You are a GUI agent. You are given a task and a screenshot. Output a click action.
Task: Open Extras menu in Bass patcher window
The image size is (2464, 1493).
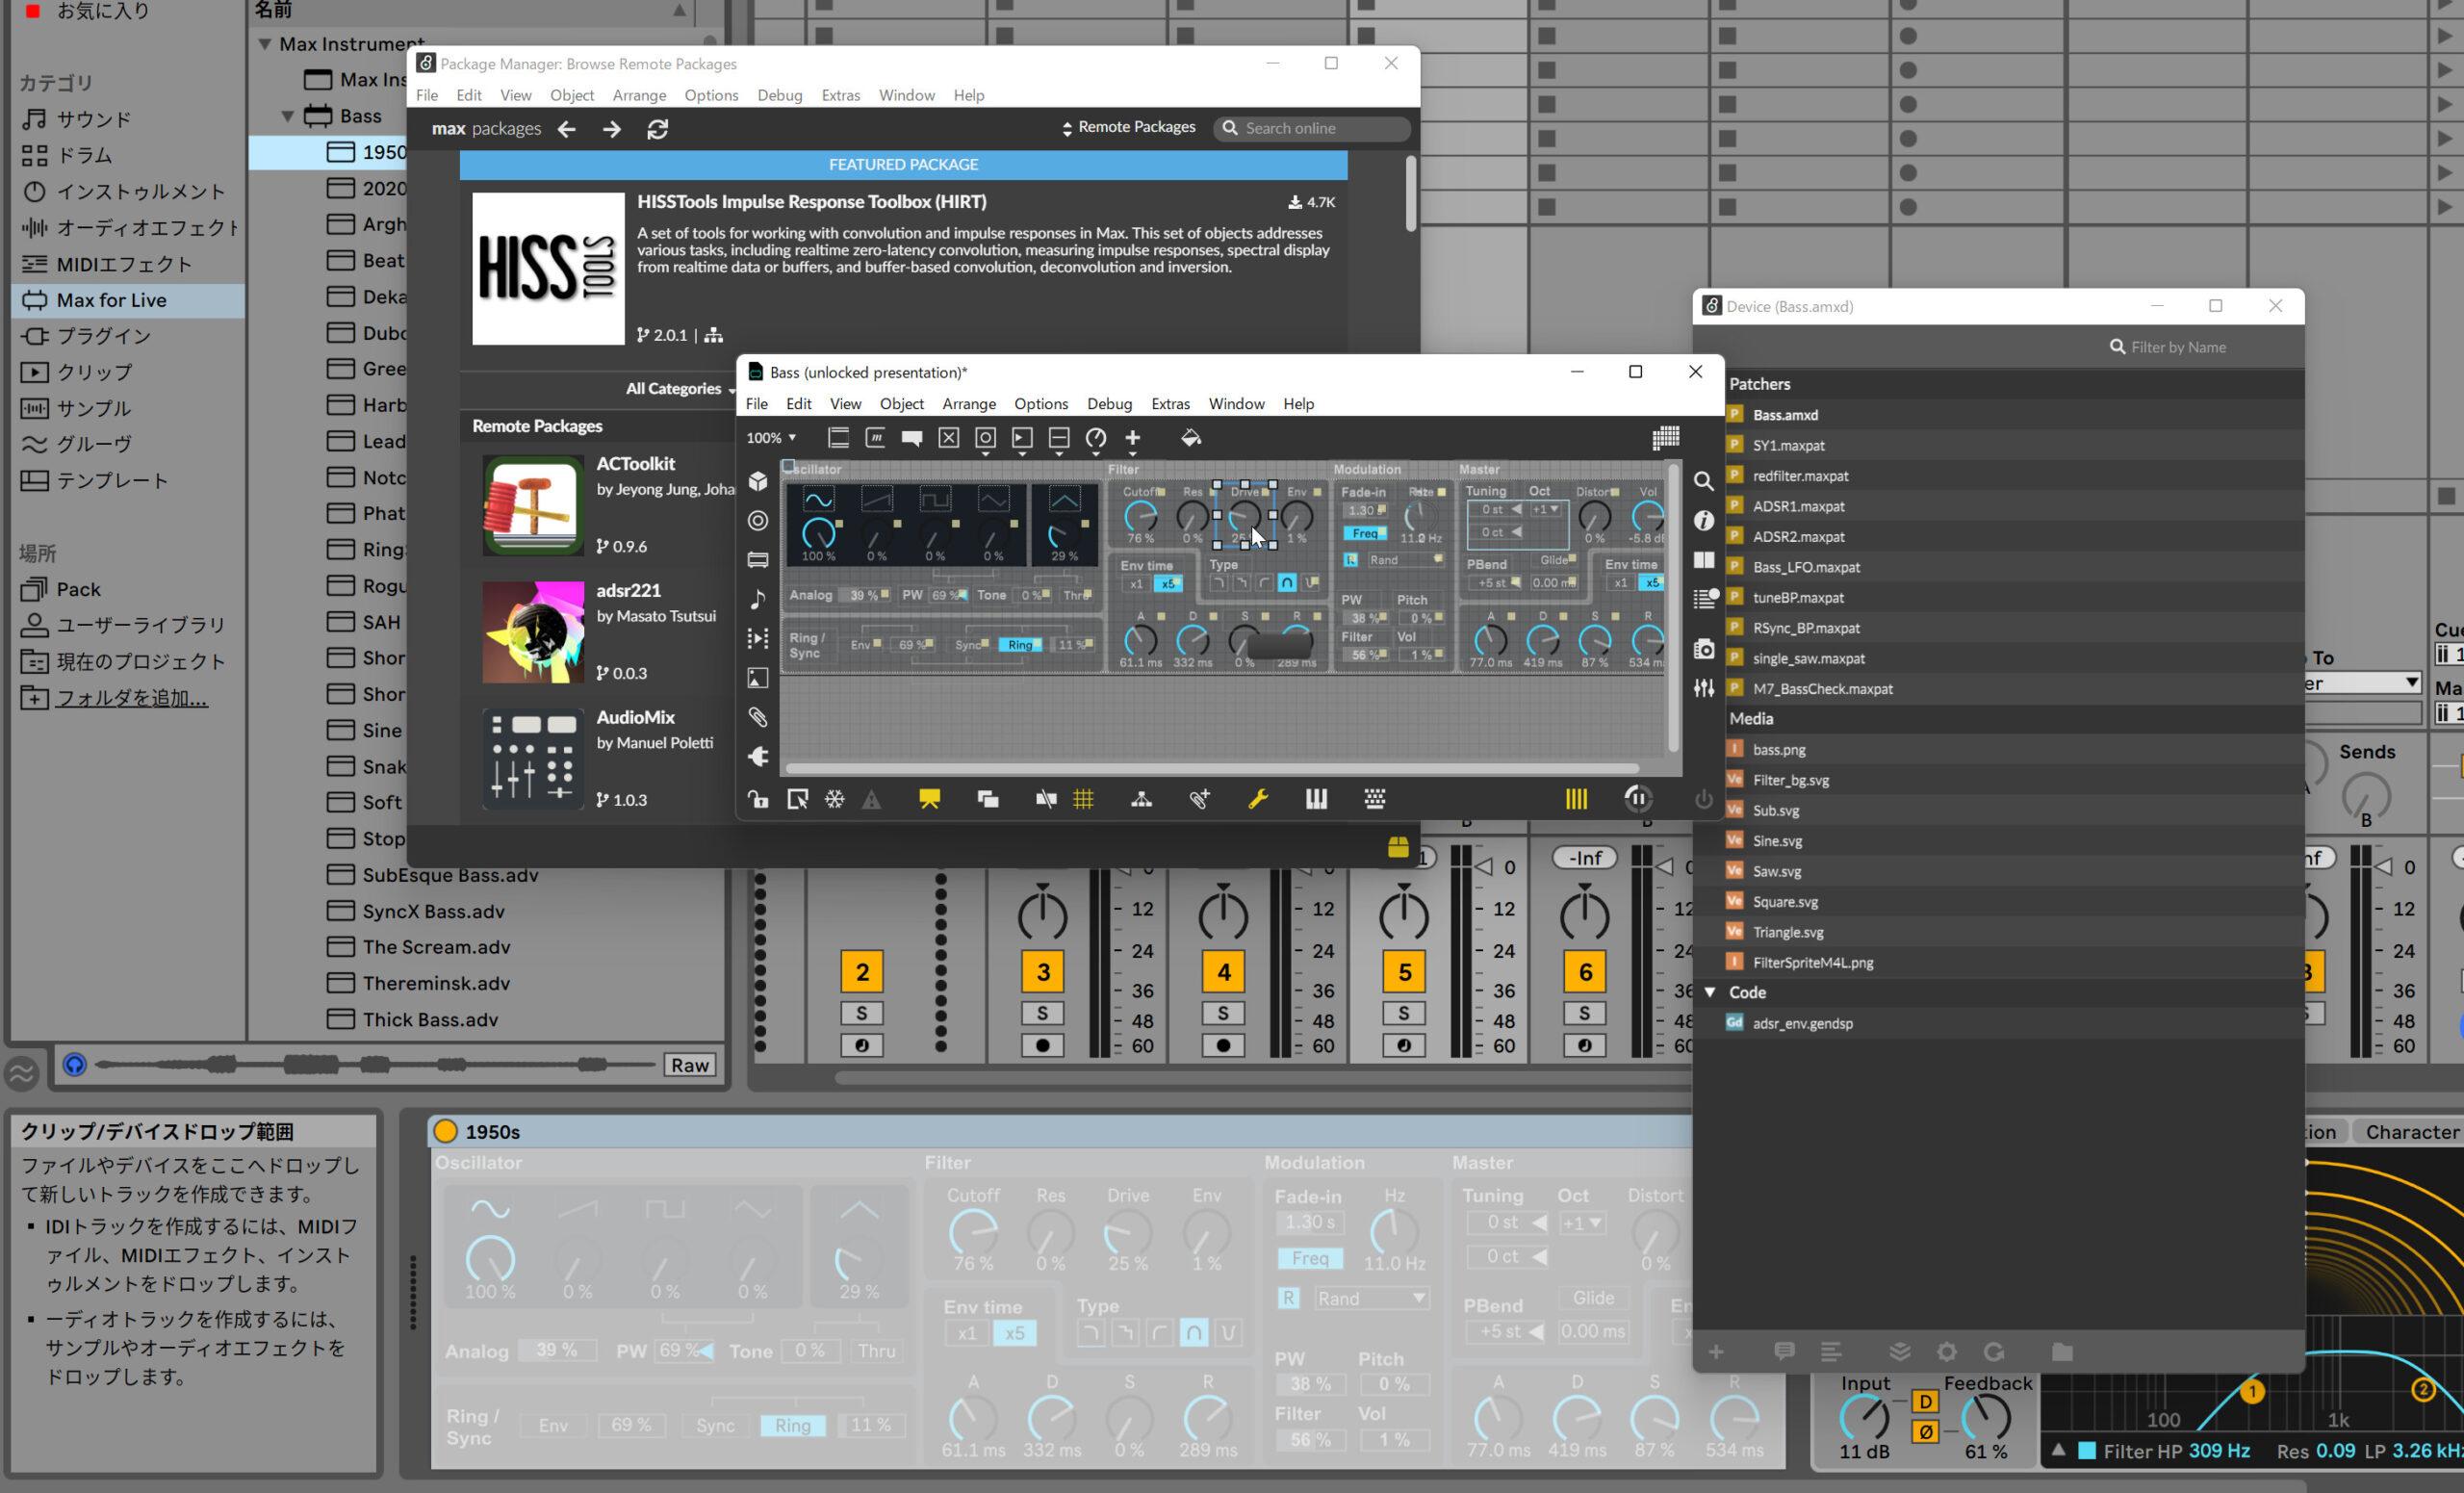(x=1170, y=404)
